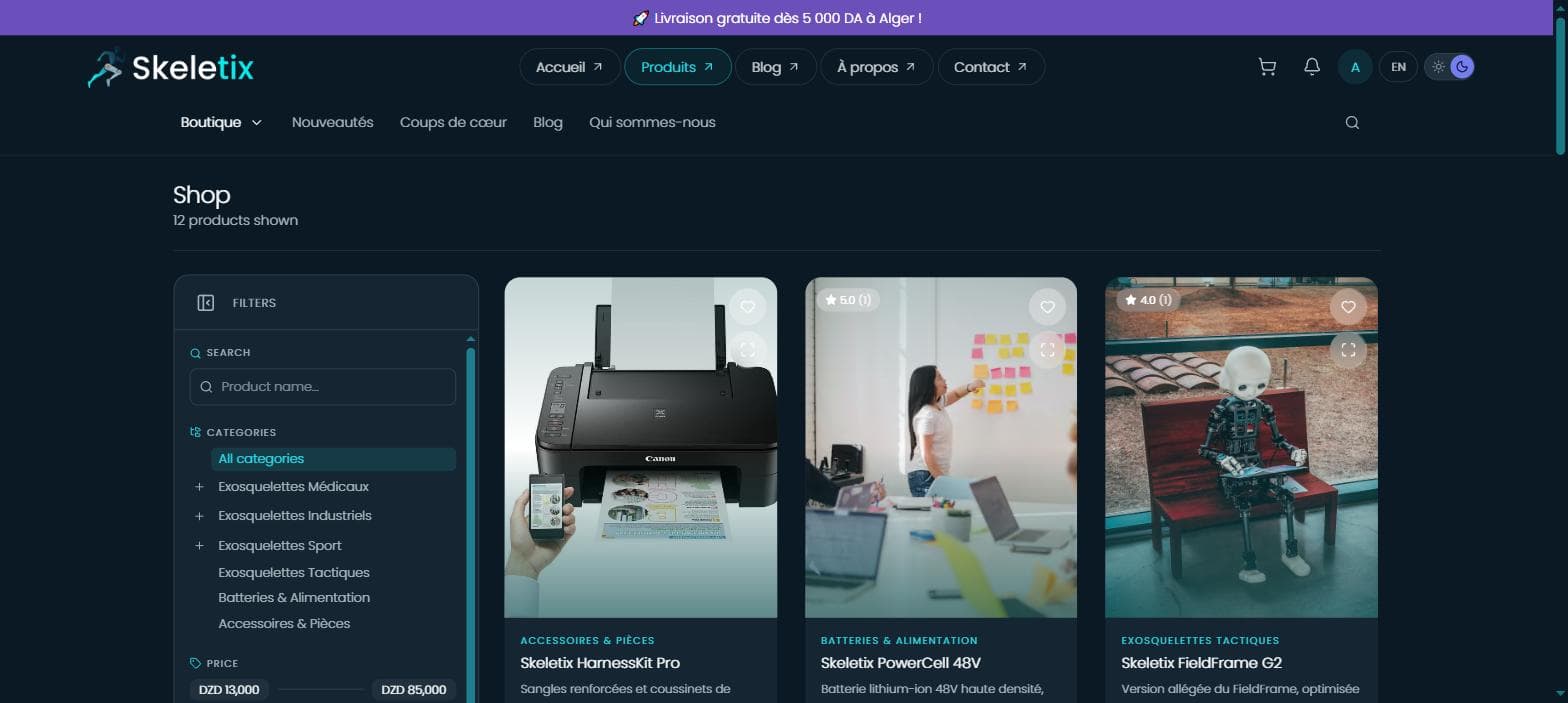Screen dimensions: 1568x703
Task: Click the free delivery announcement banner
Action: click(x=777, y=18)
